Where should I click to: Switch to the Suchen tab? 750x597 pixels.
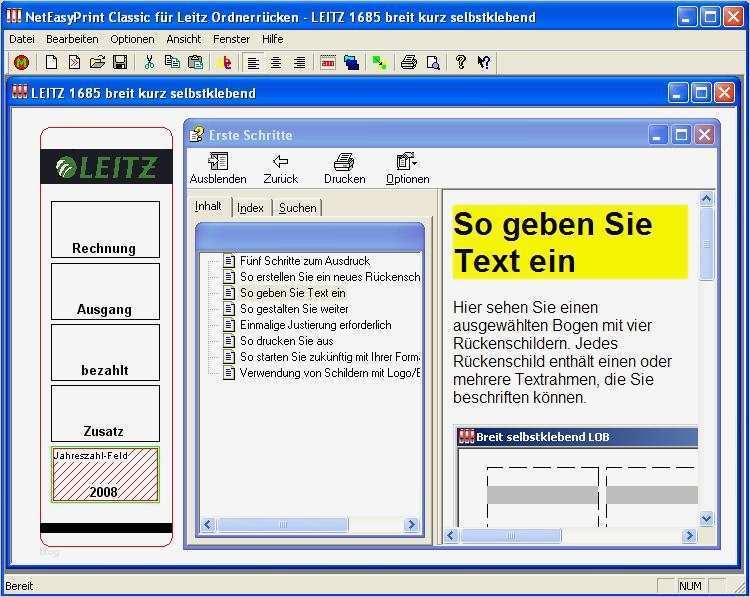pyautogui.click(x=298, y=208)
